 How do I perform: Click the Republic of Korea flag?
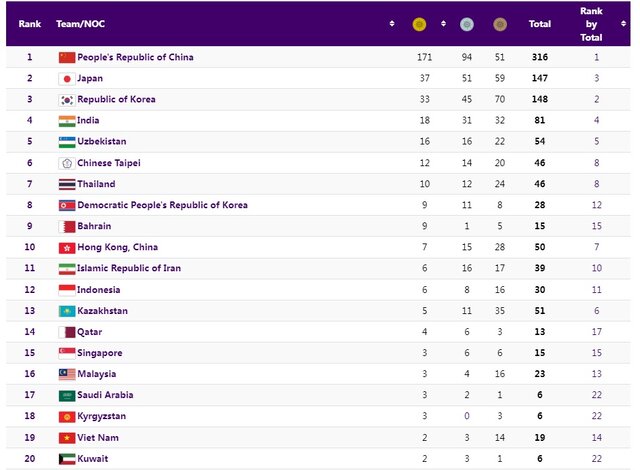tap(66, 99)
